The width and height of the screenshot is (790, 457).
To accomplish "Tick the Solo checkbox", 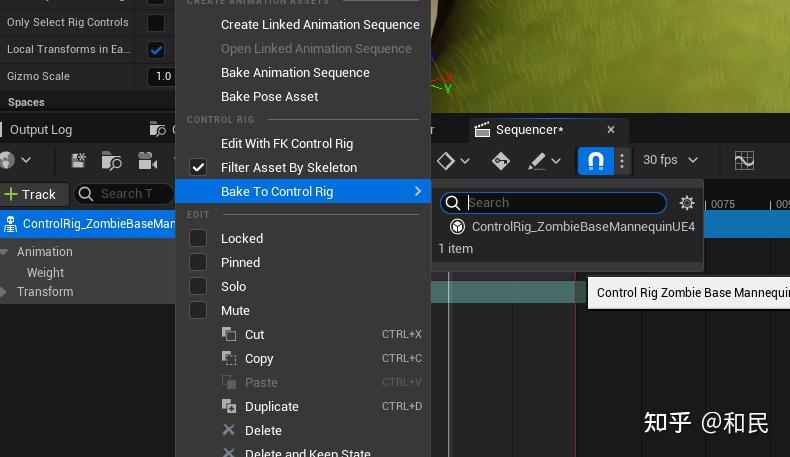I will (x=198, y=286).
